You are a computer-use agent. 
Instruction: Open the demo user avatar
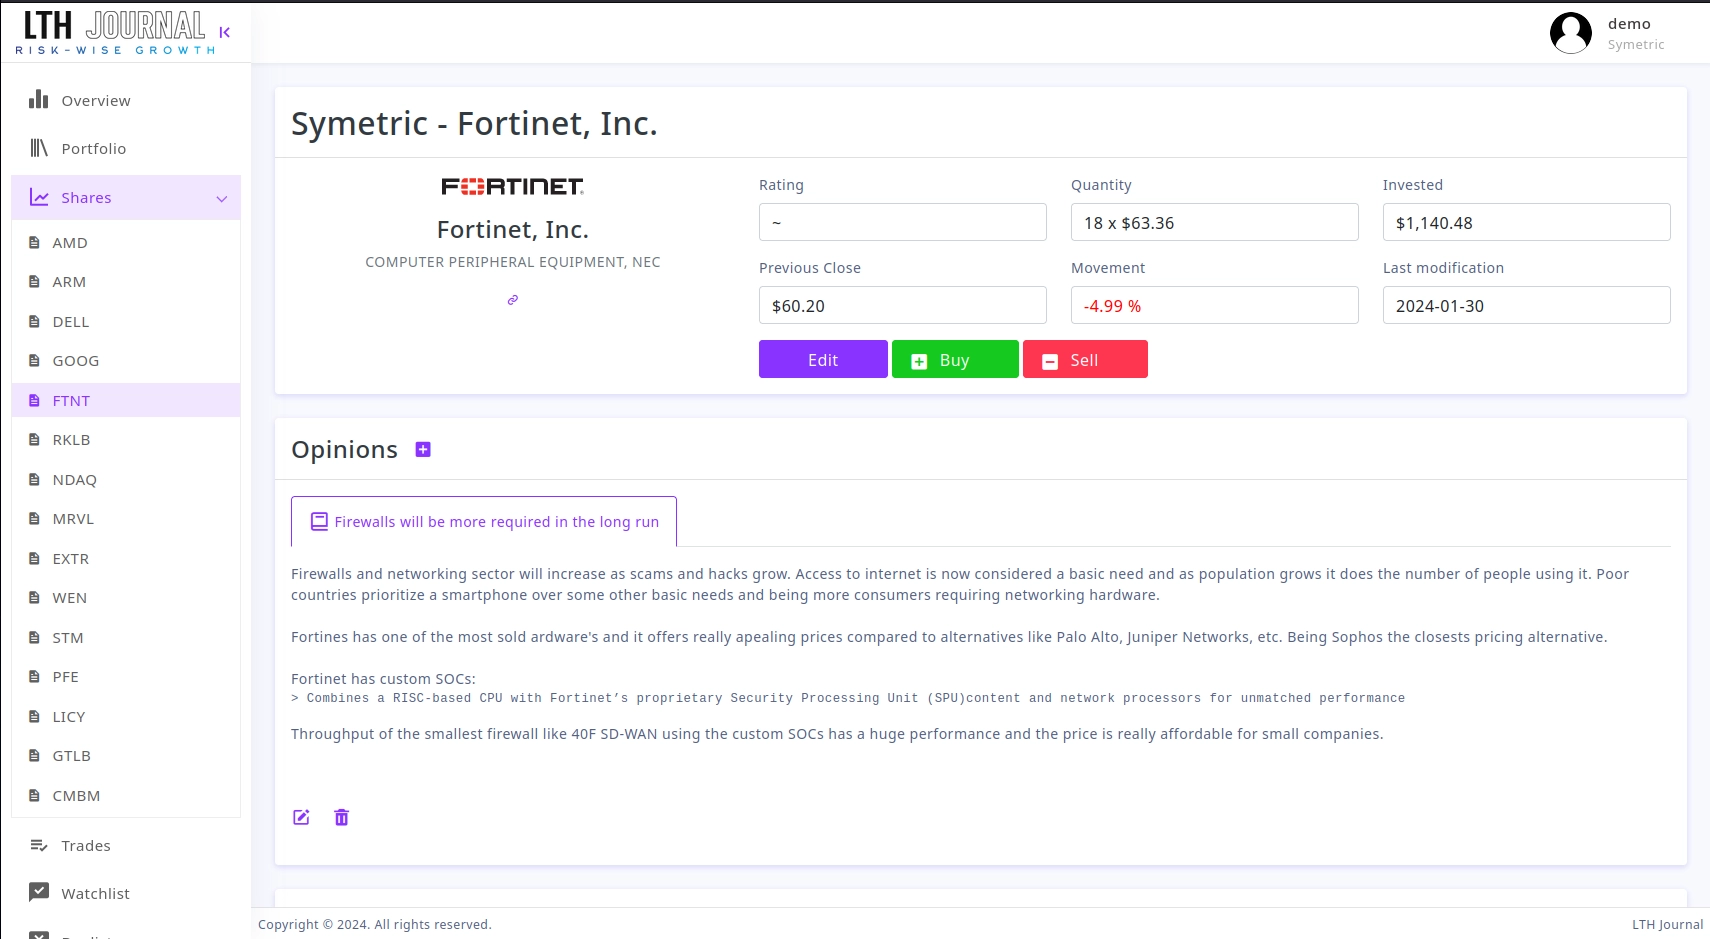pyautogui.click(x=1570, y=33)
